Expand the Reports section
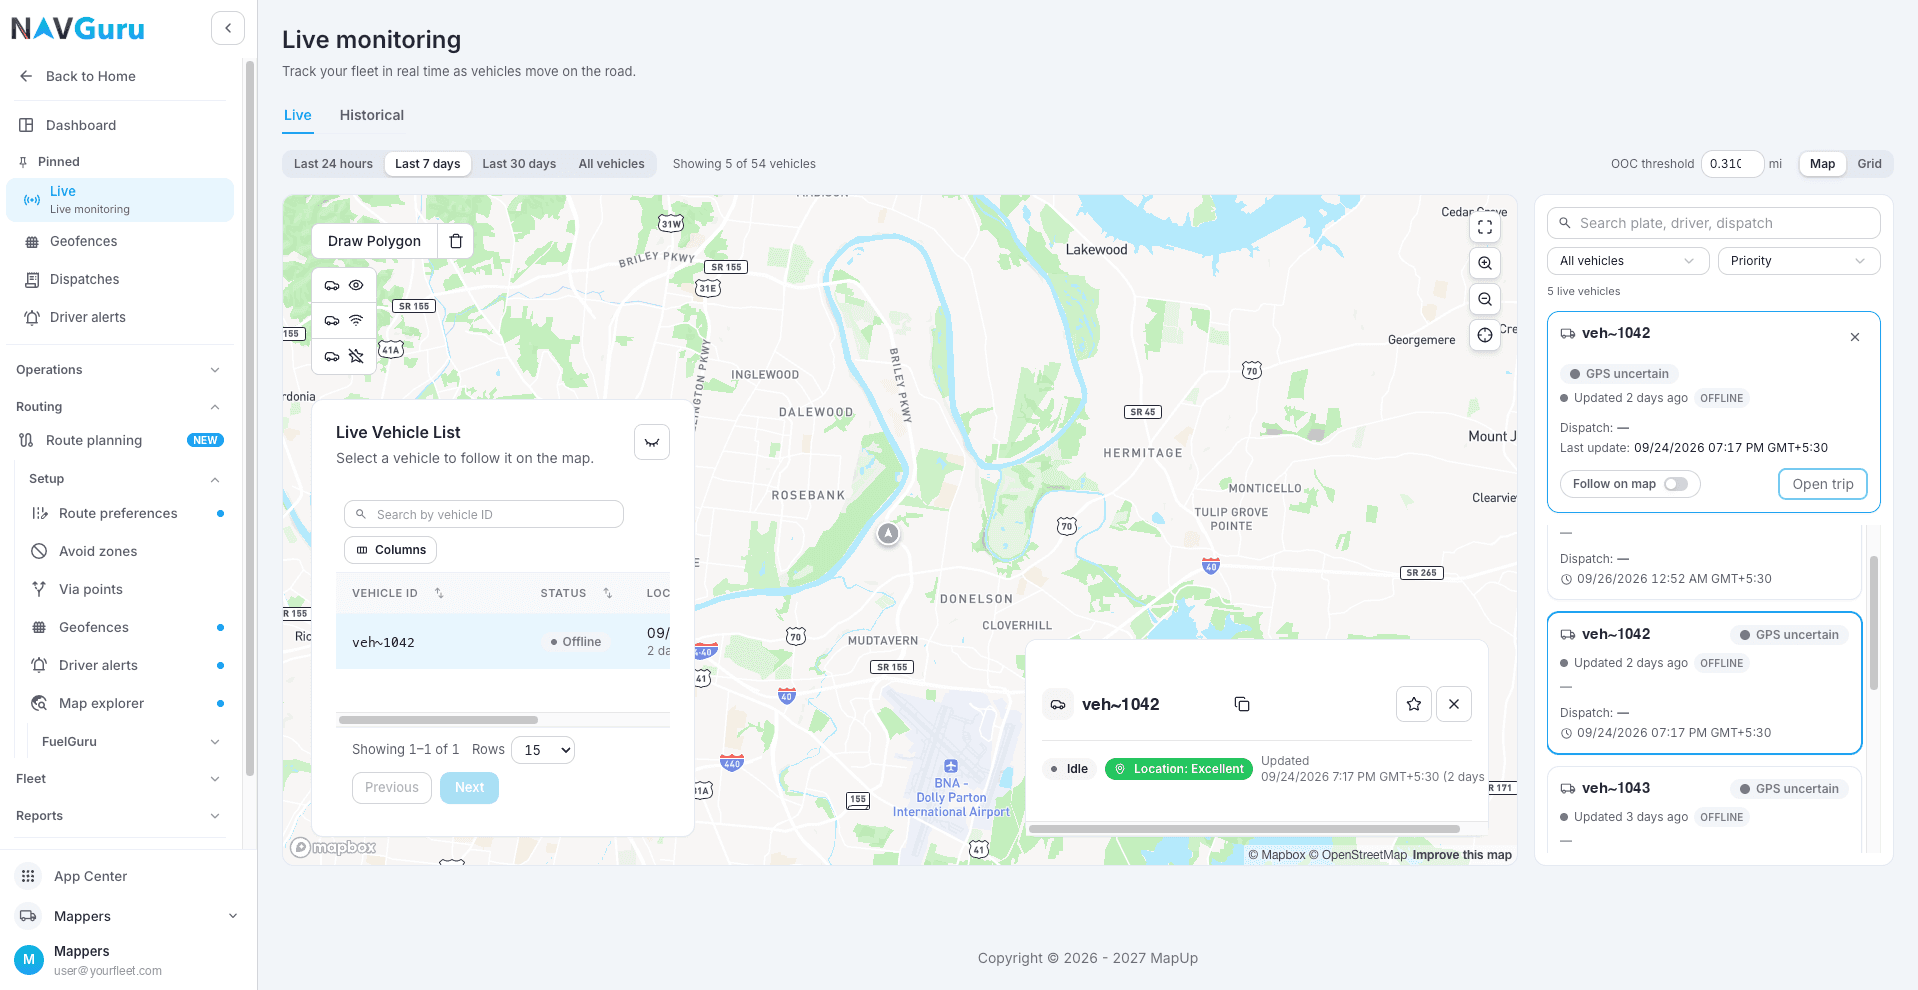 [x=120, y=816]
